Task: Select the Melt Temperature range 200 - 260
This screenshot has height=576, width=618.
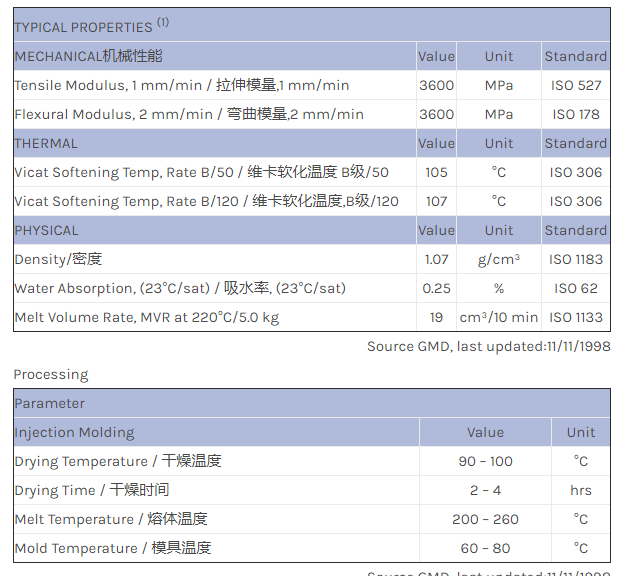Action: (x=485, y=519)
